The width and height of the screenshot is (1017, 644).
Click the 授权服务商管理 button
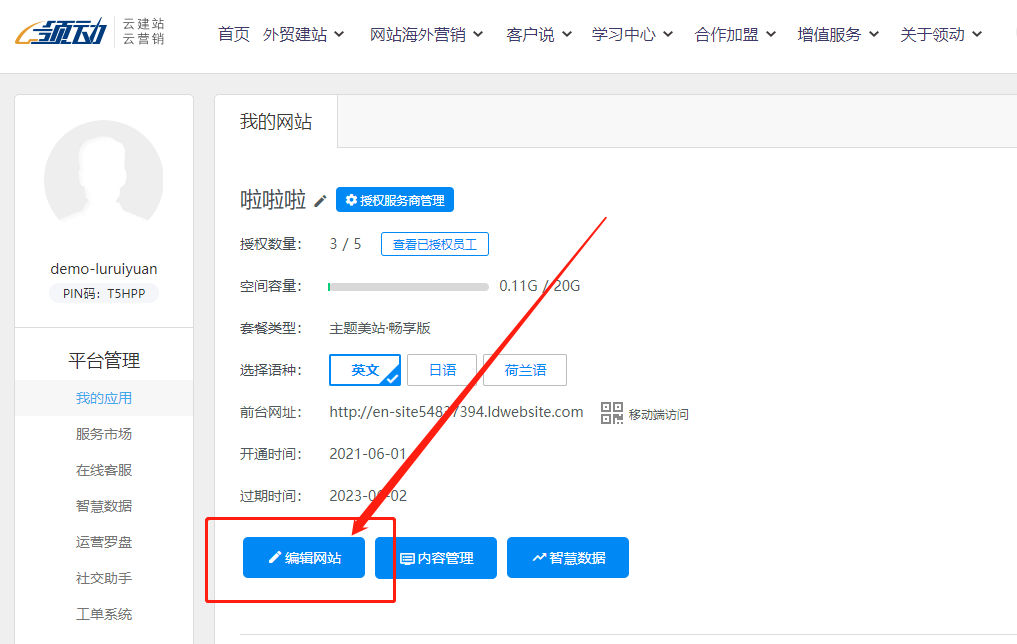tap(395, 200)
